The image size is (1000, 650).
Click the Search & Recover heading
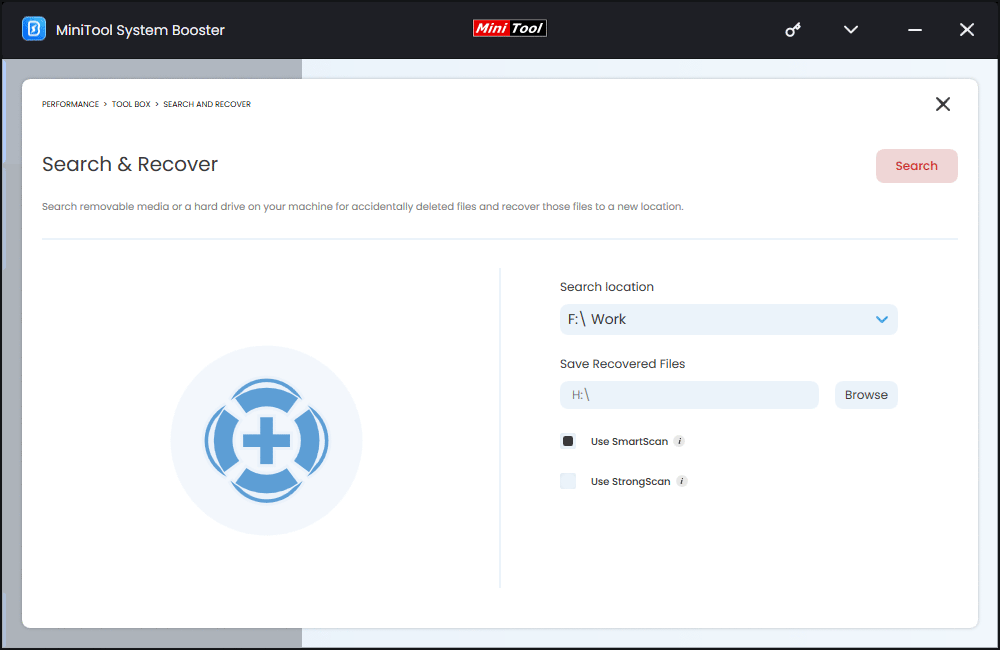click(x=130, y=165)
